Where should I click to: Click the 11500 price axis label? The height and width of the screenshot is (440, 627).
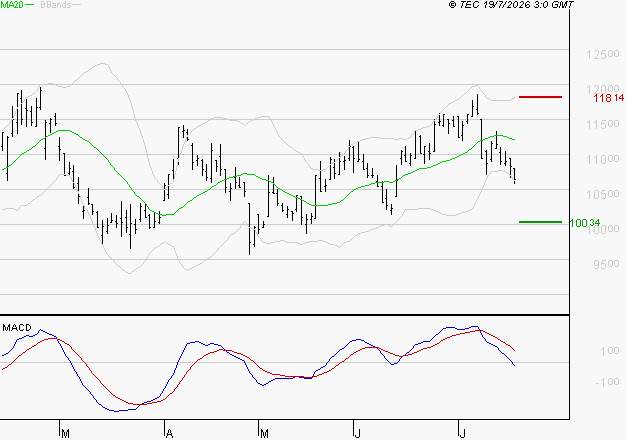click(x=603, y=124)
